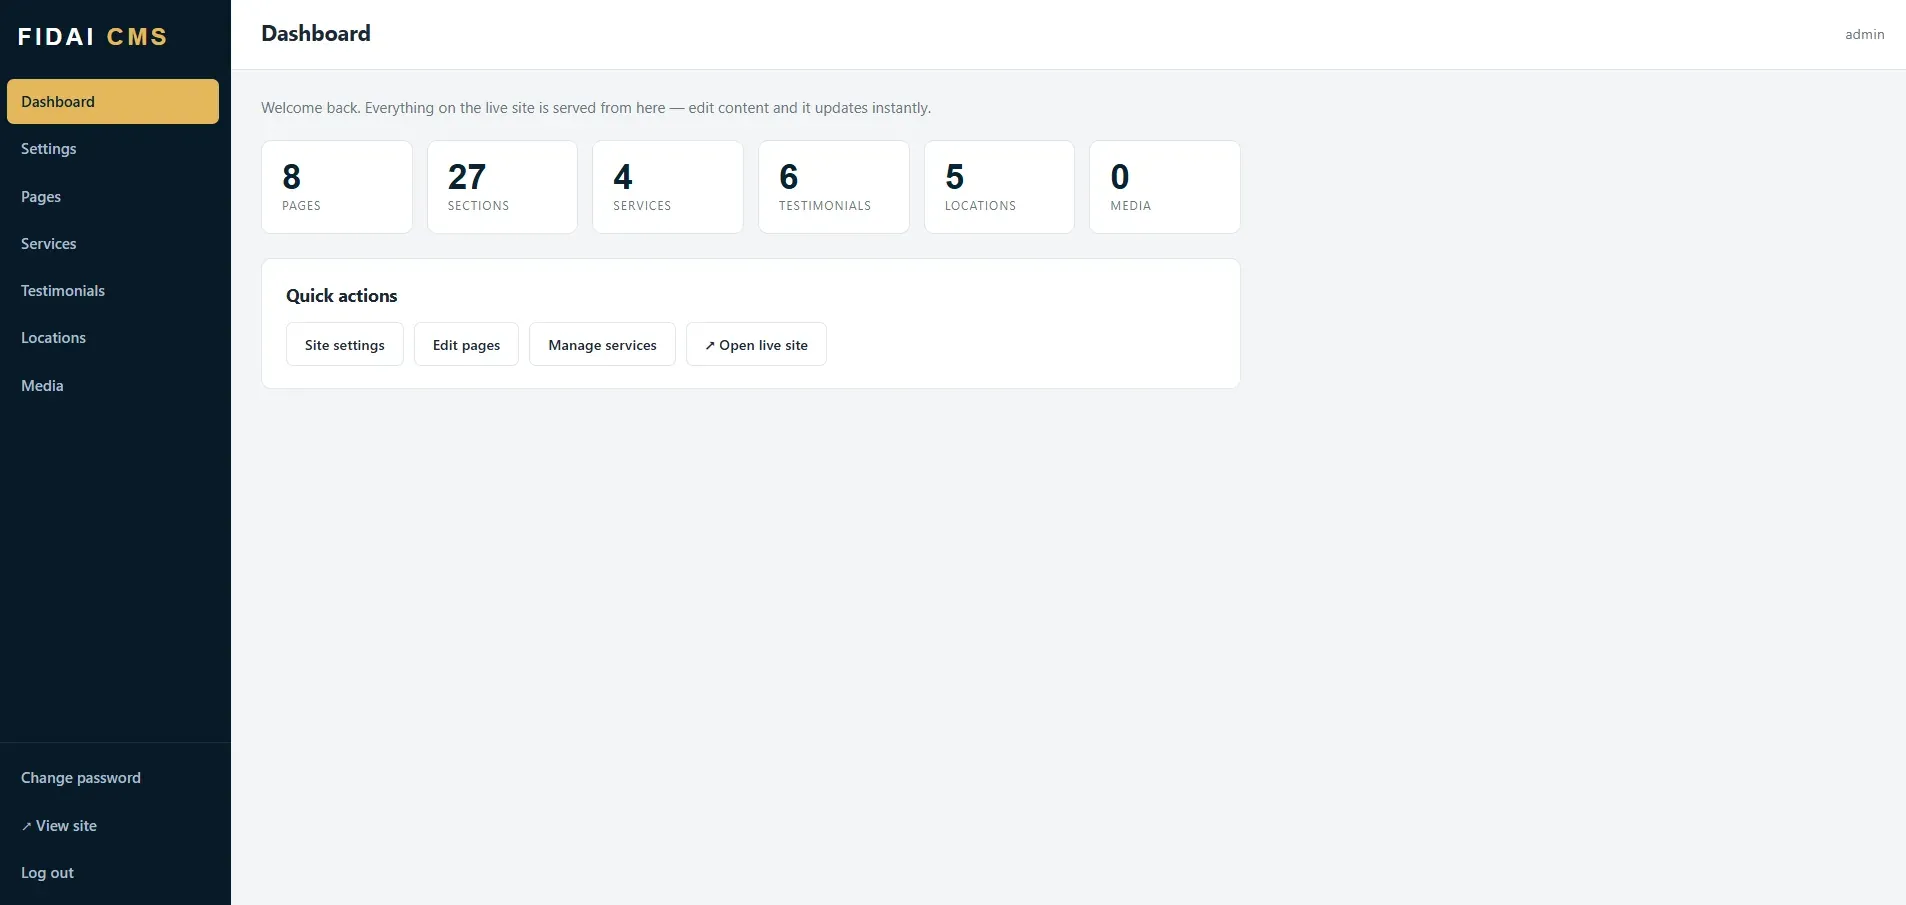This screenshot has width=1906, height=905.
Task: Click Manage services quick action
Action: tap(602, 345)
